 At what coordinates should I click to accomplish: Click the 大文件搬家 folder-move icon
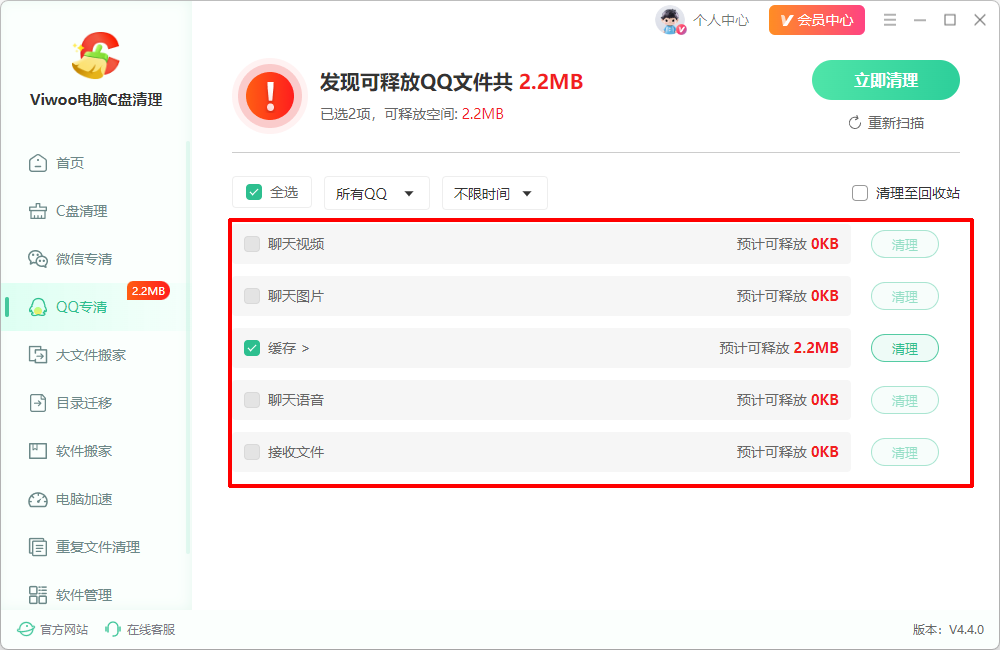(x=38, y=355)
